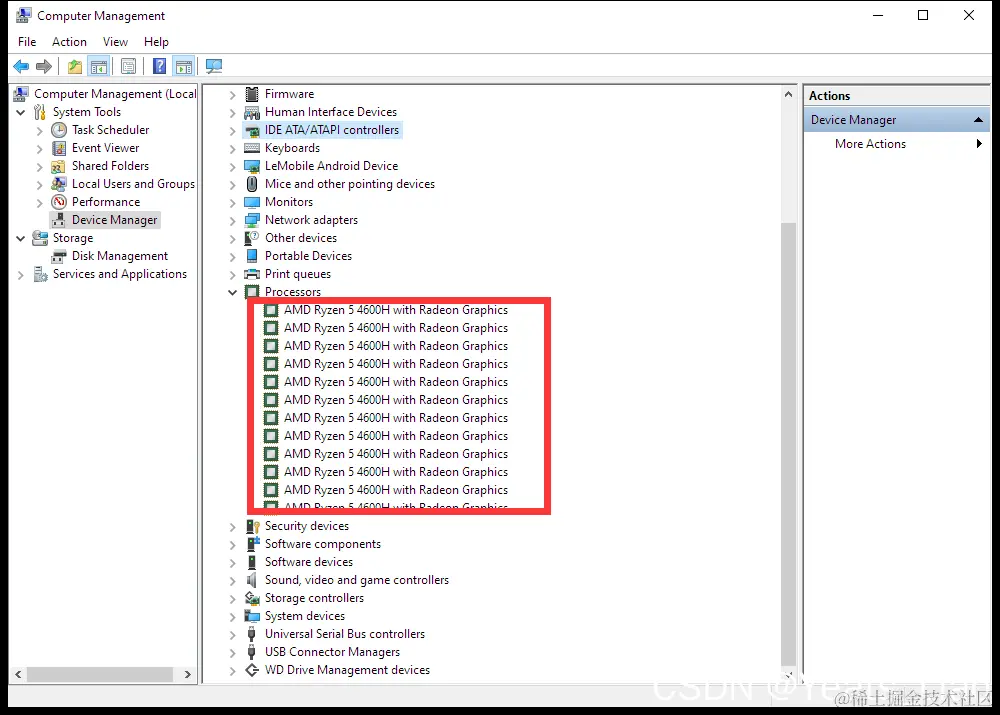Expand the Local Users and Groups chevron

(40, 185)
